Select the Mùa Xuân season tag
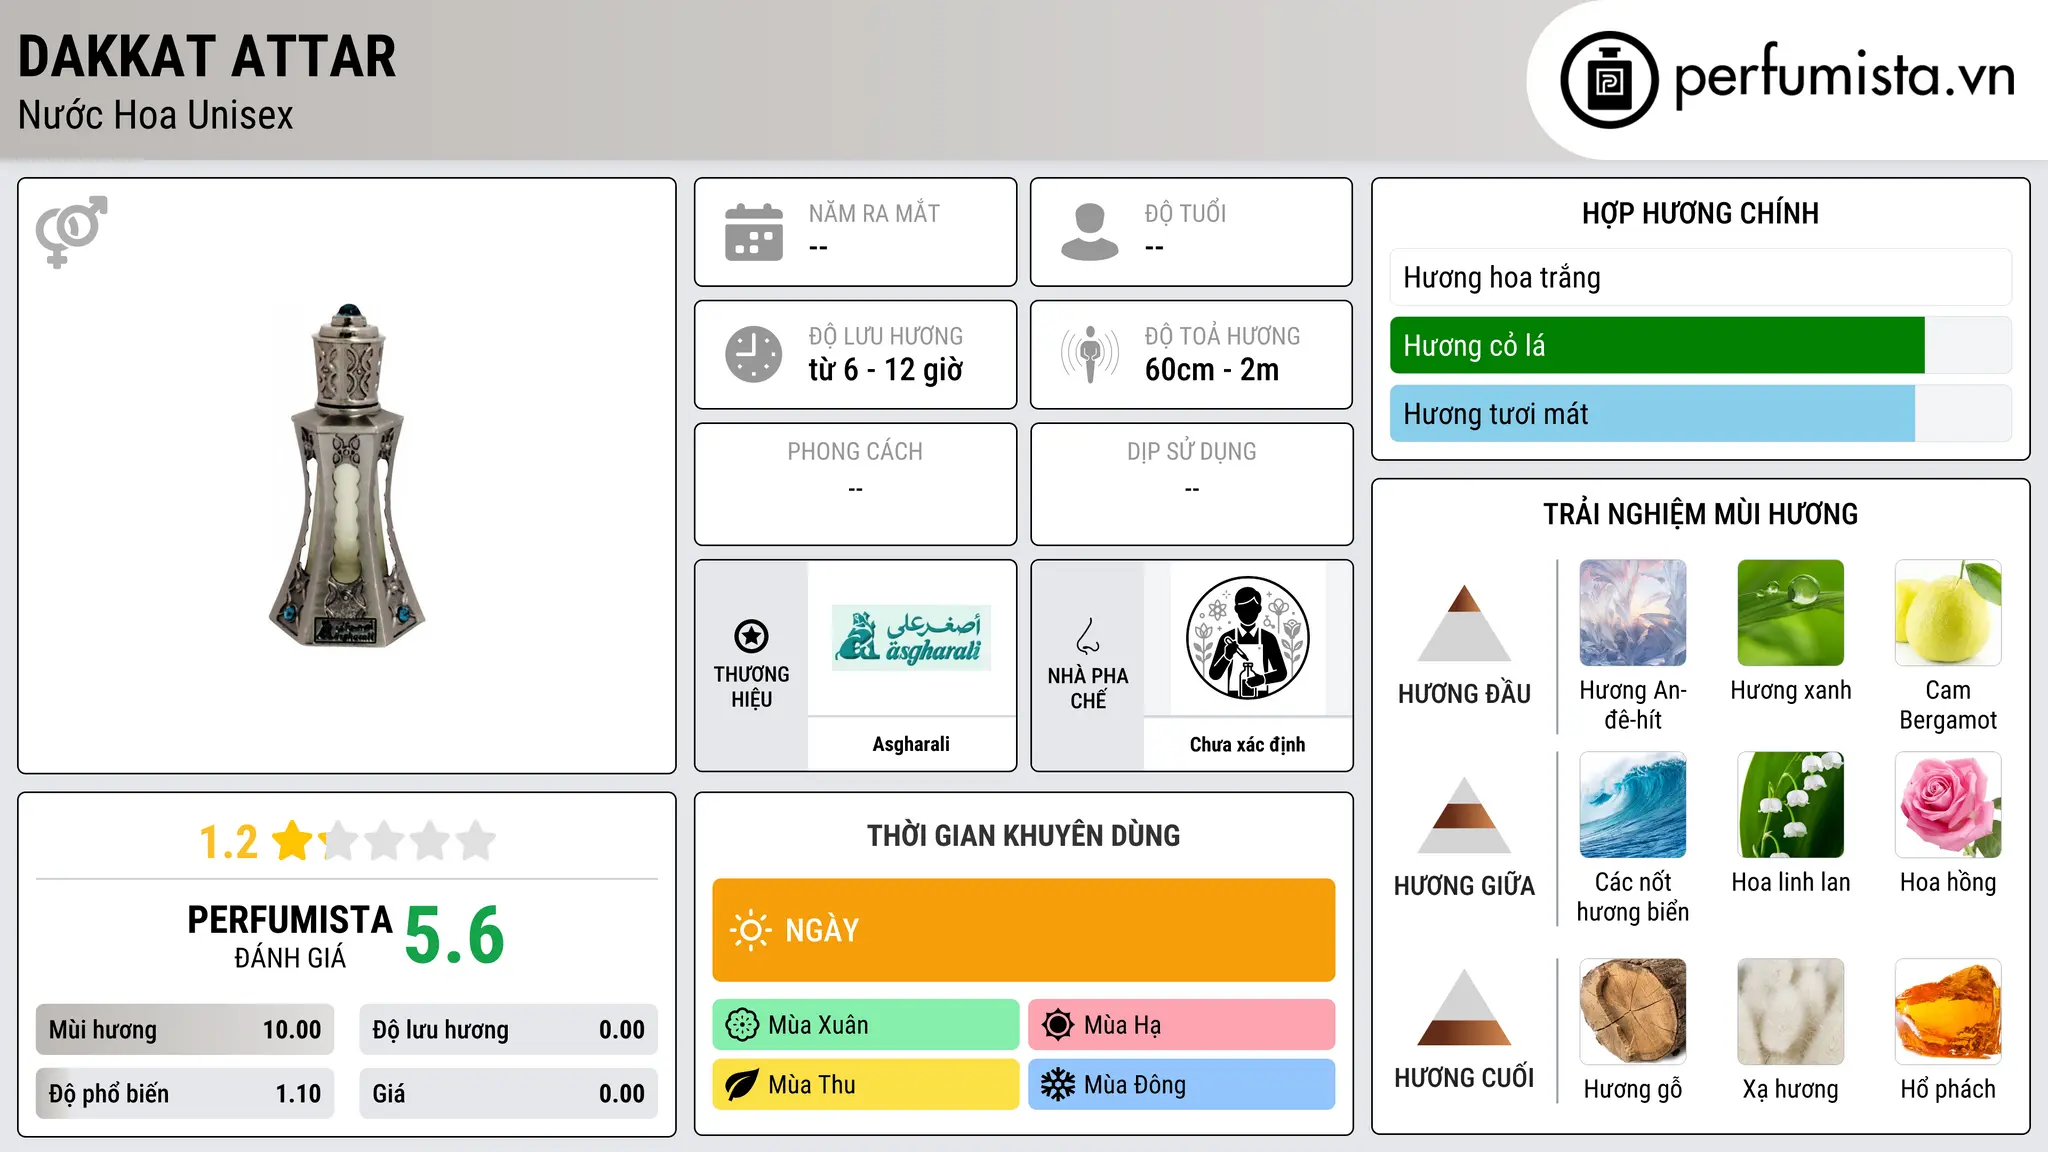The image size is (2048, 1152). click(x=865, y=1025)
